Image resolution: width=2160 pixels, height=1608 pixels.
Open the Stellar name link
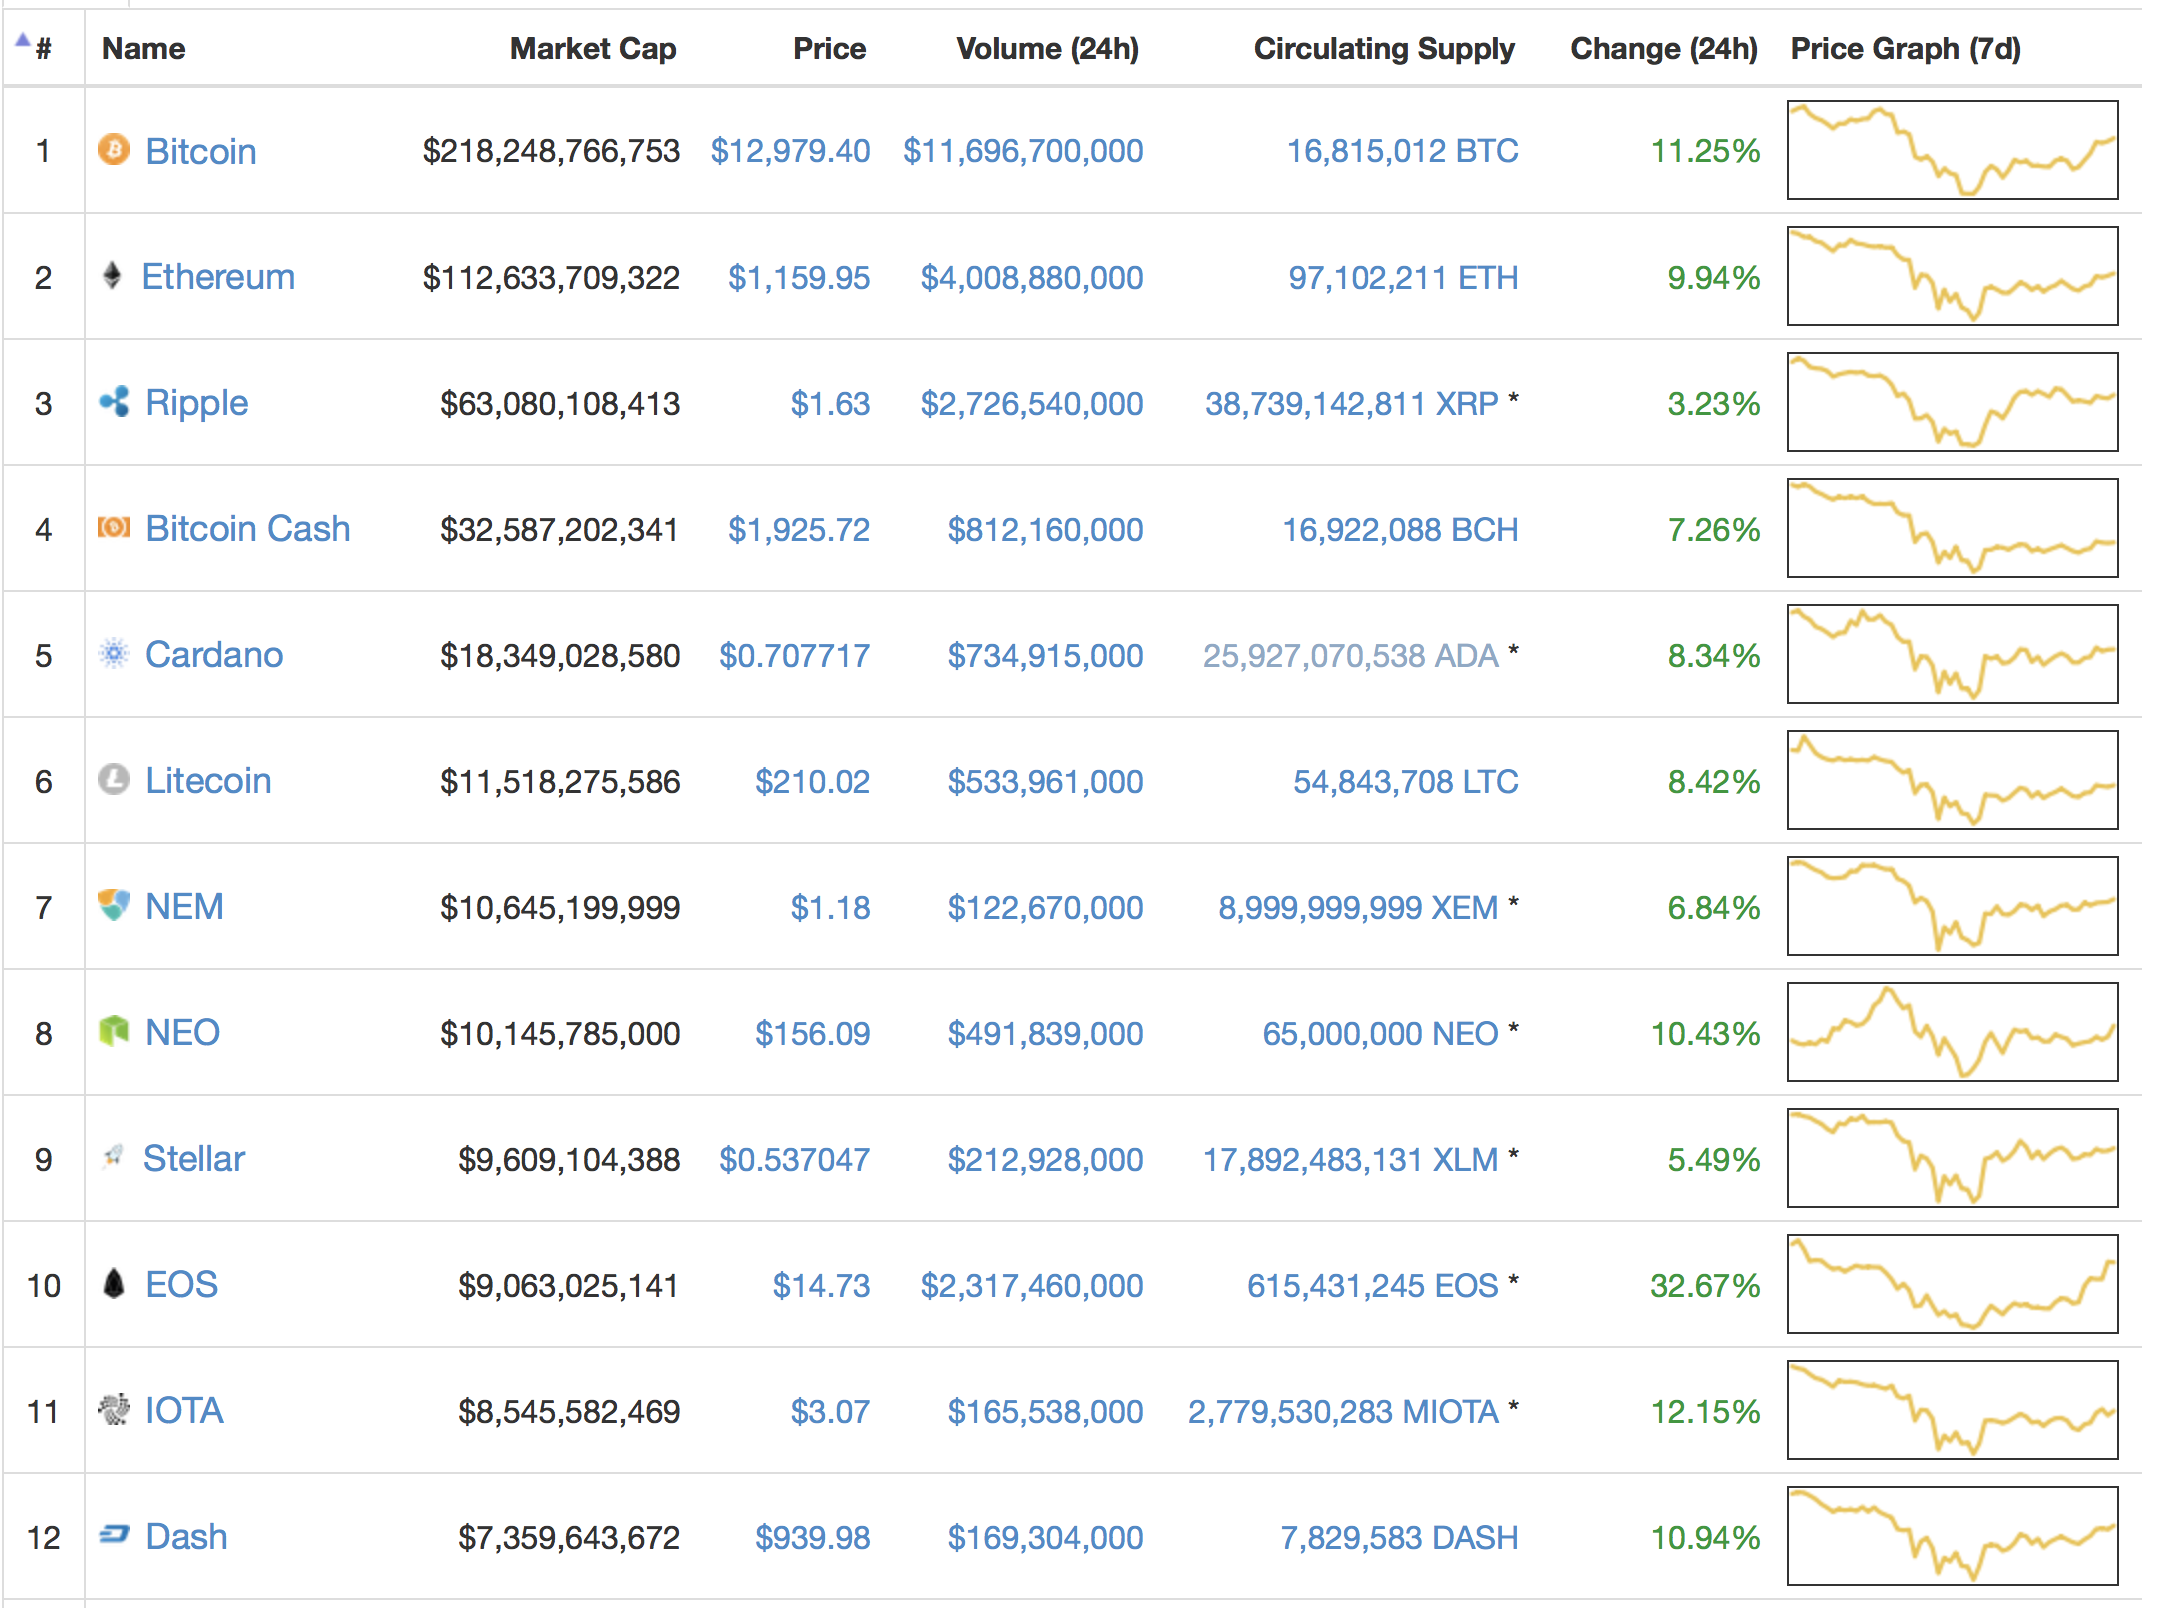click(x=194, y=1158)
